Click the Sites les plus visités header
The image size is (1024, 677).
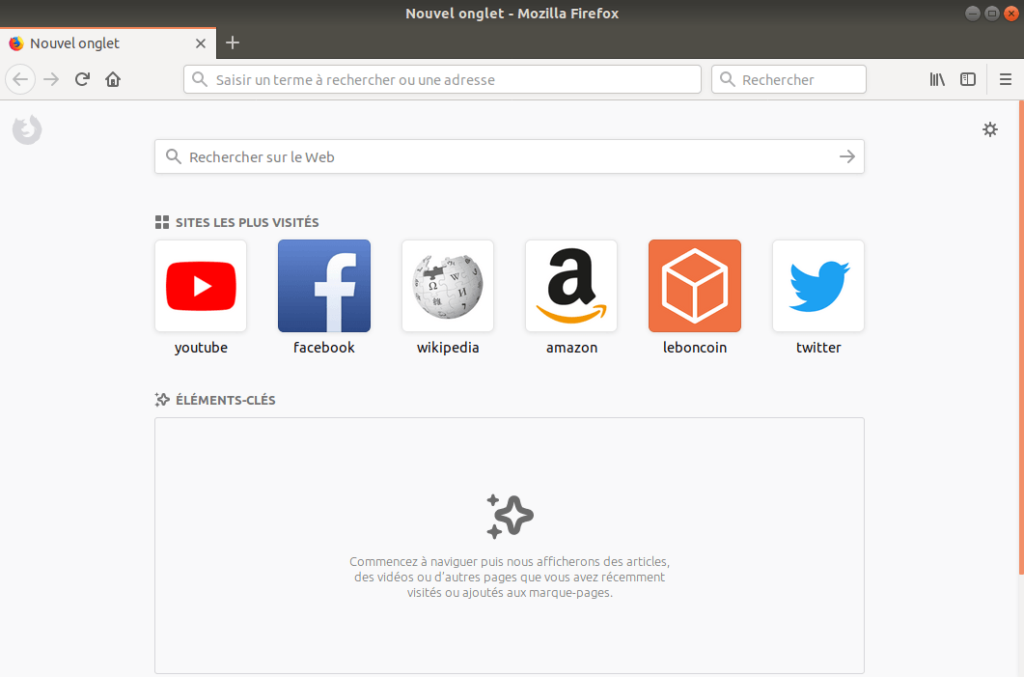[237, 223]
